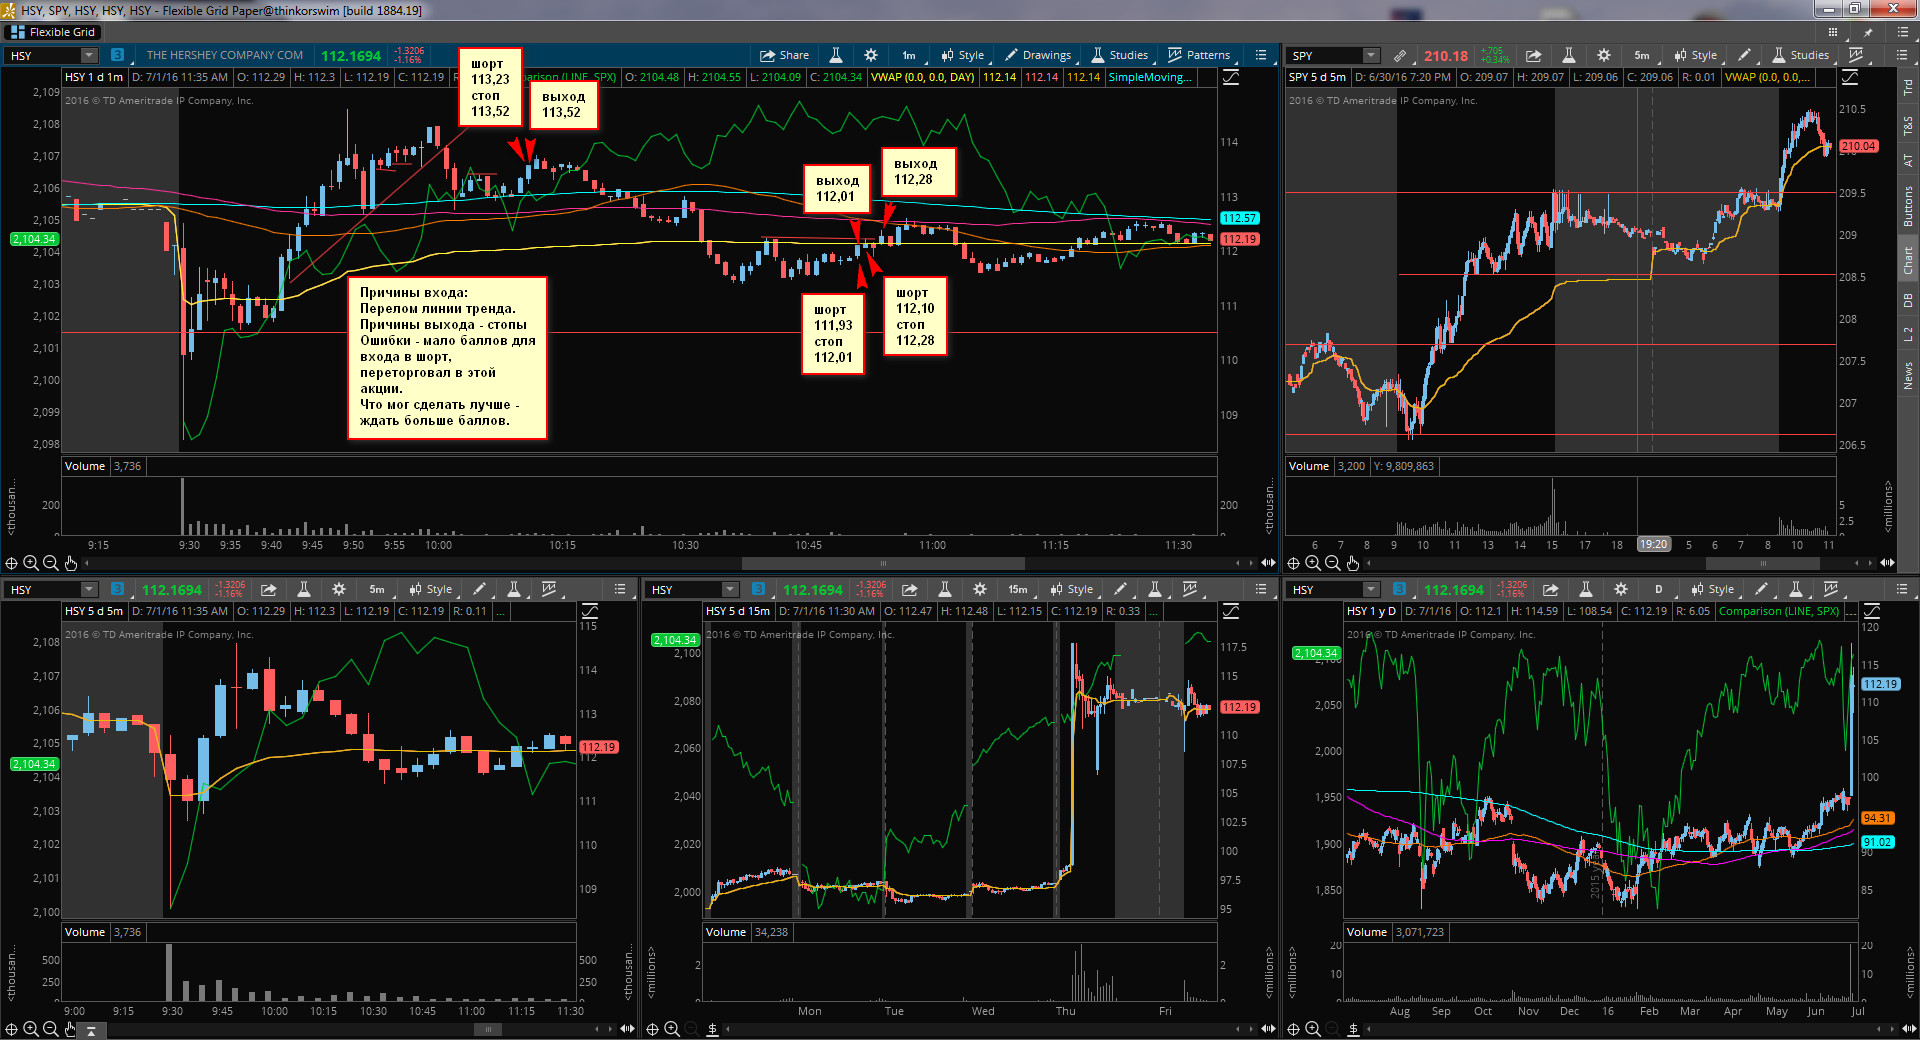
Task: Open Patterns menu in HSY 1m chart
Action: click(1199, 55)
